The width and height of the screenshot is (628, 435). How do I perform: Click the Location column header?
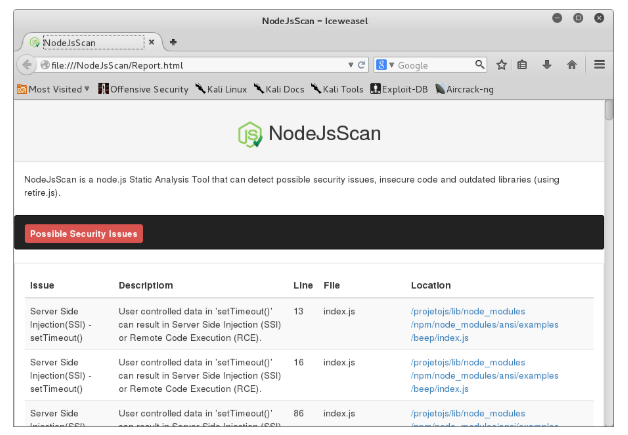click(431, 285)
